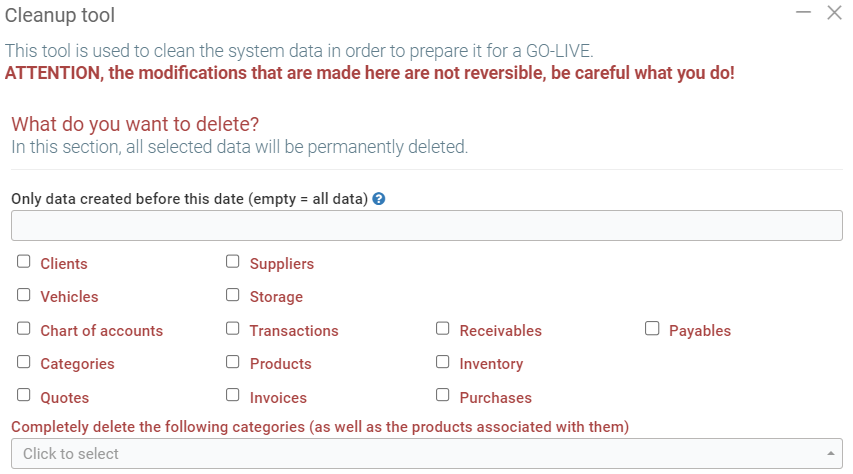The height and width of the screenshot is (474, 853).
Task: Check the Inventory option
Action: pyautogui.click(x=443, y=362)
